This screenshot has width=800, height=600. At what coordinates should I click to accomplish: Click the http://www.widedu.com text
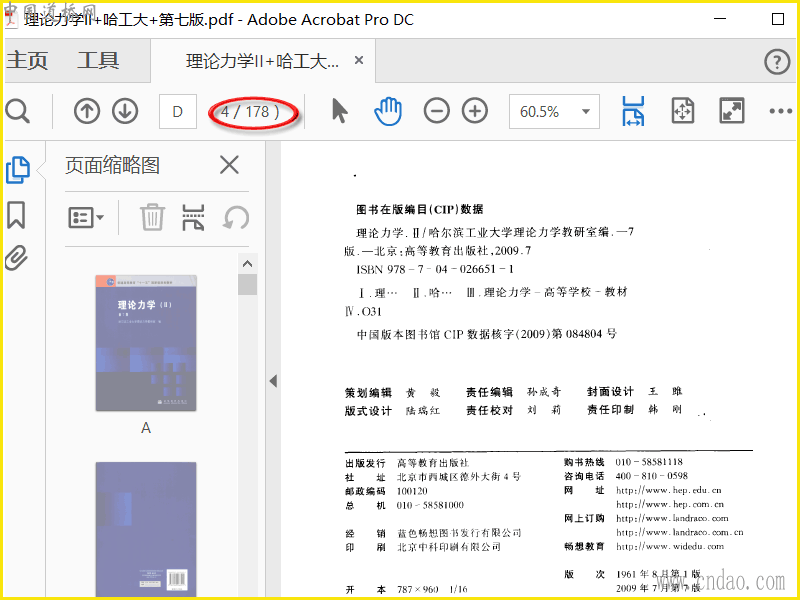coord(670,546)
